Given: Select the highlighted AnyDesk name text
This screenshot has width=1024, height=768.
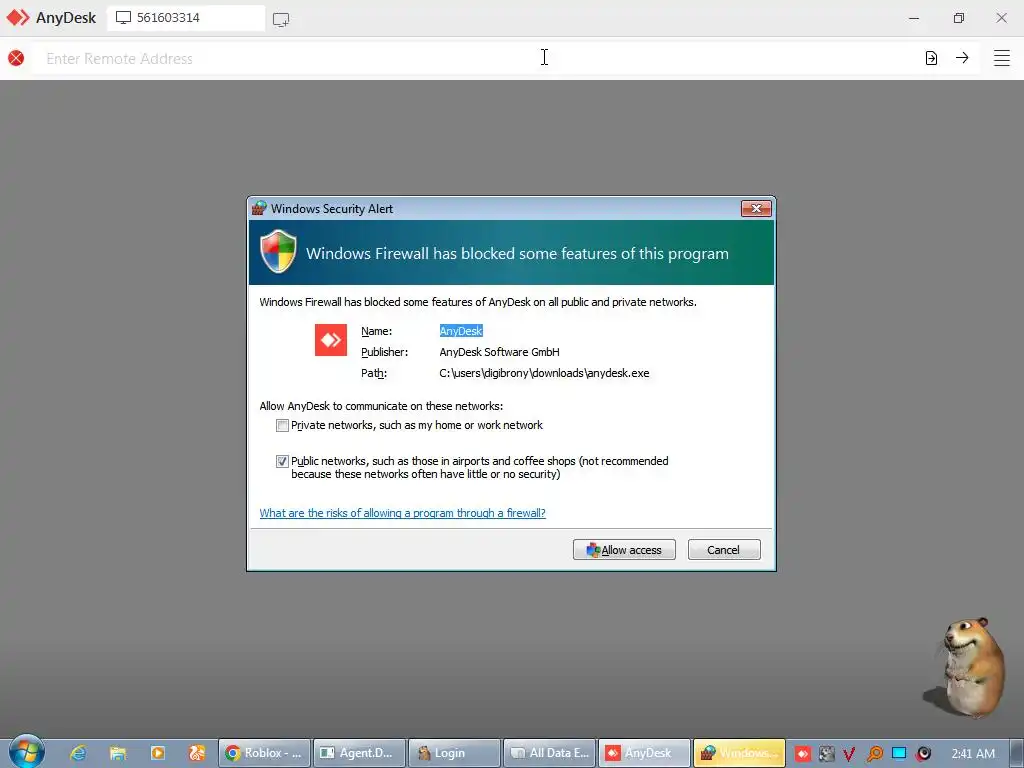Looking at the screenshot, I should pos(461,331).
